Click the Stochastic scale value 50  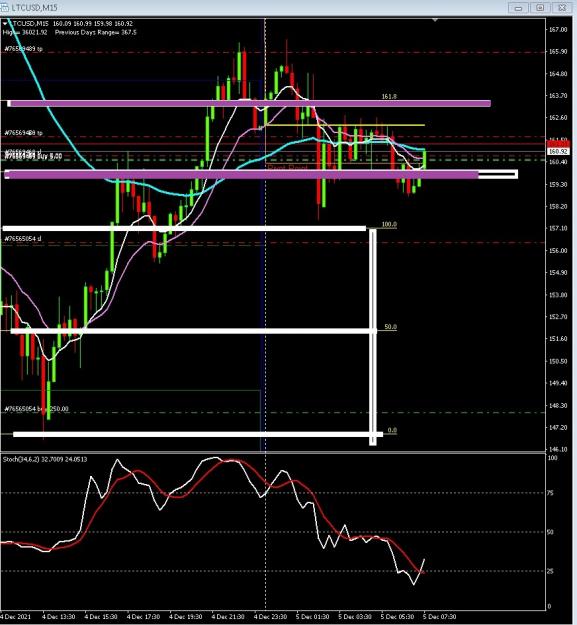tap(550, 532)
